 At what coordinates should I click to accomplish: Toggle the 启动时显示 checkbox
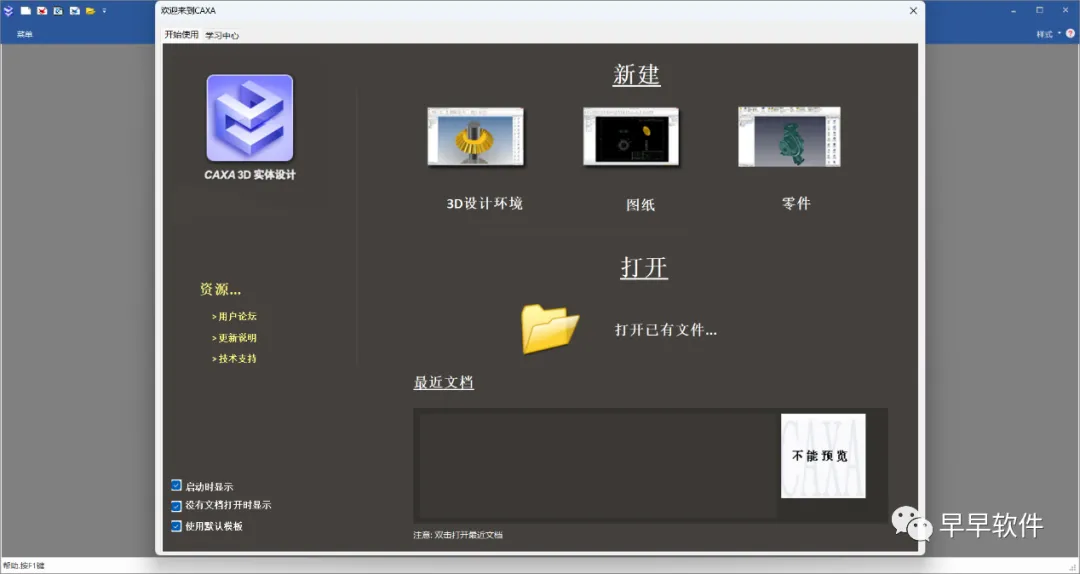pyautogui.click(x=176, y=486)
